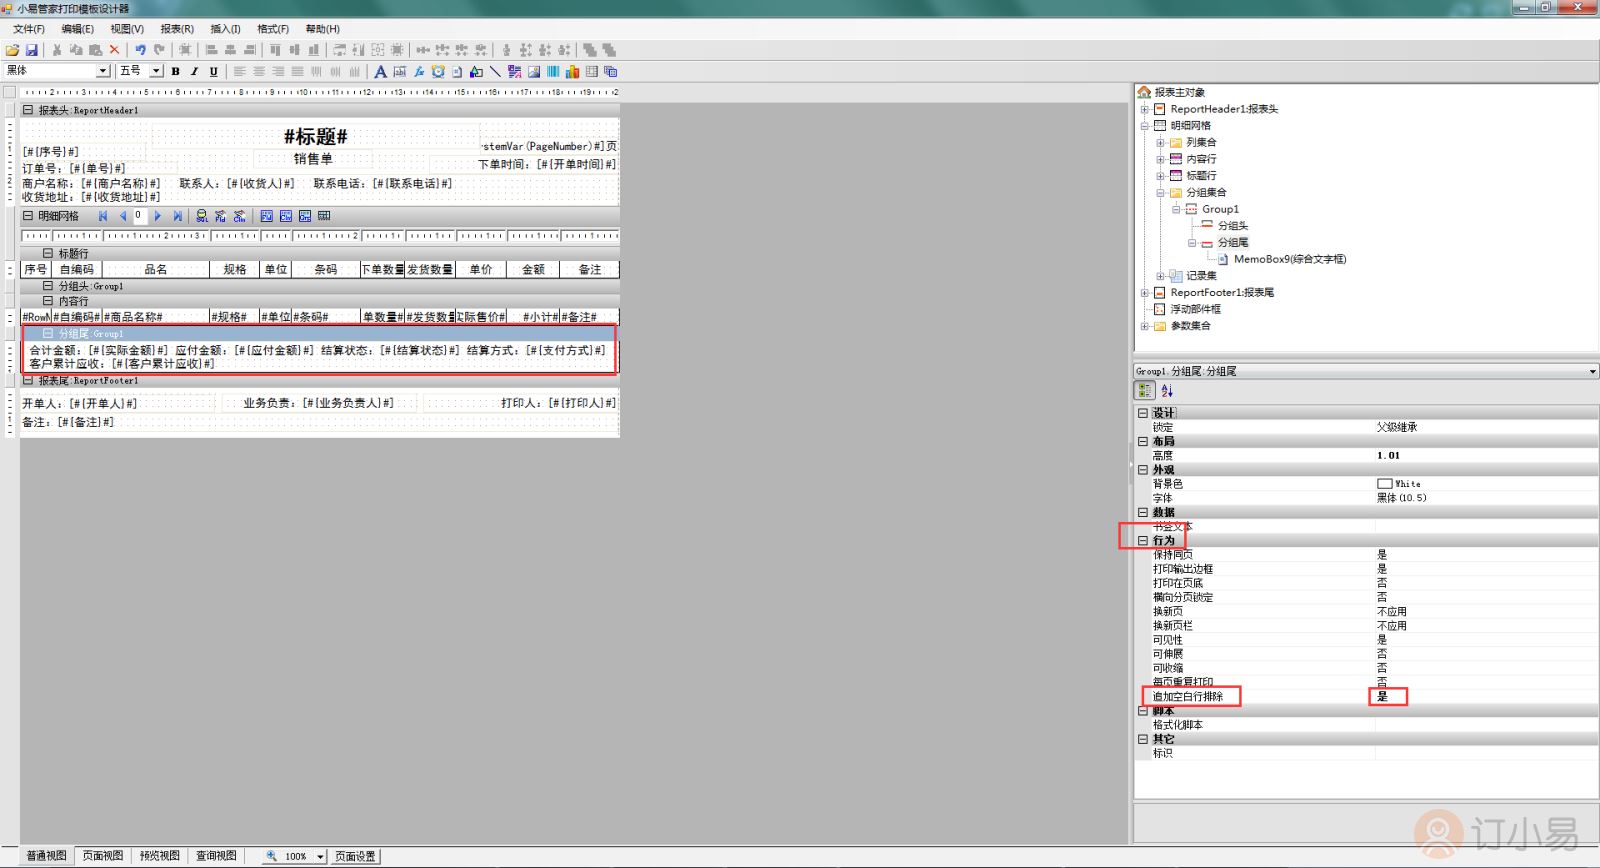Open the font name dropdown showing 黑体

(x=103, y=71)
